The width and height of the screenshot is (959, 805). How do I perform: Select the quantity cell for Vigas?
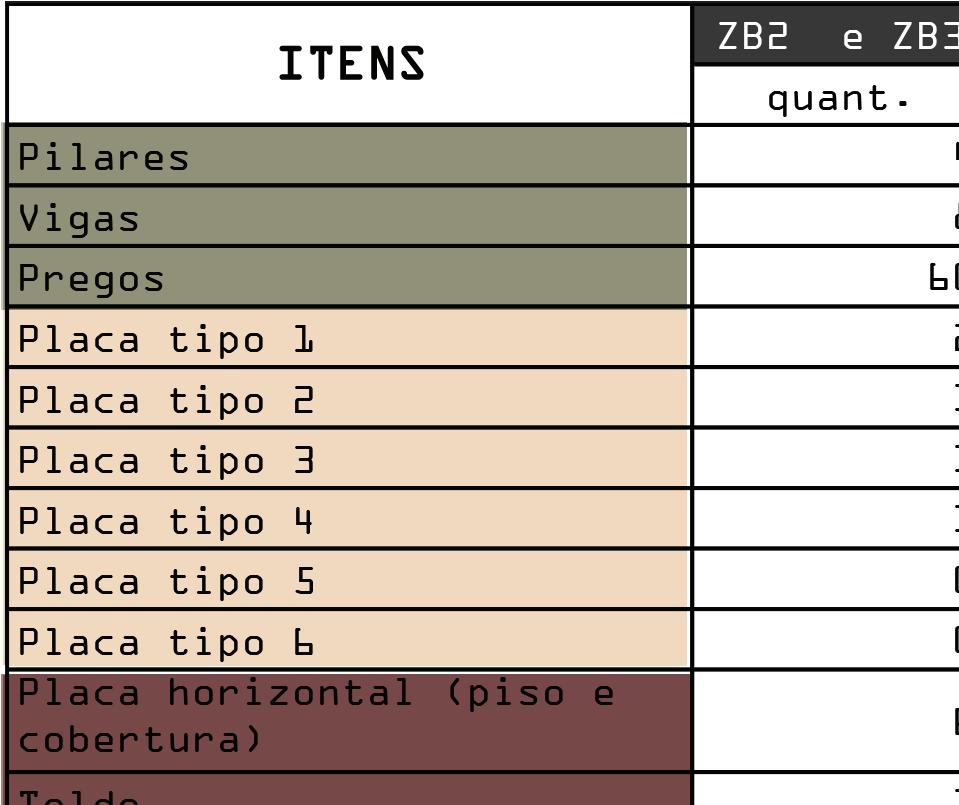(826, 216)
